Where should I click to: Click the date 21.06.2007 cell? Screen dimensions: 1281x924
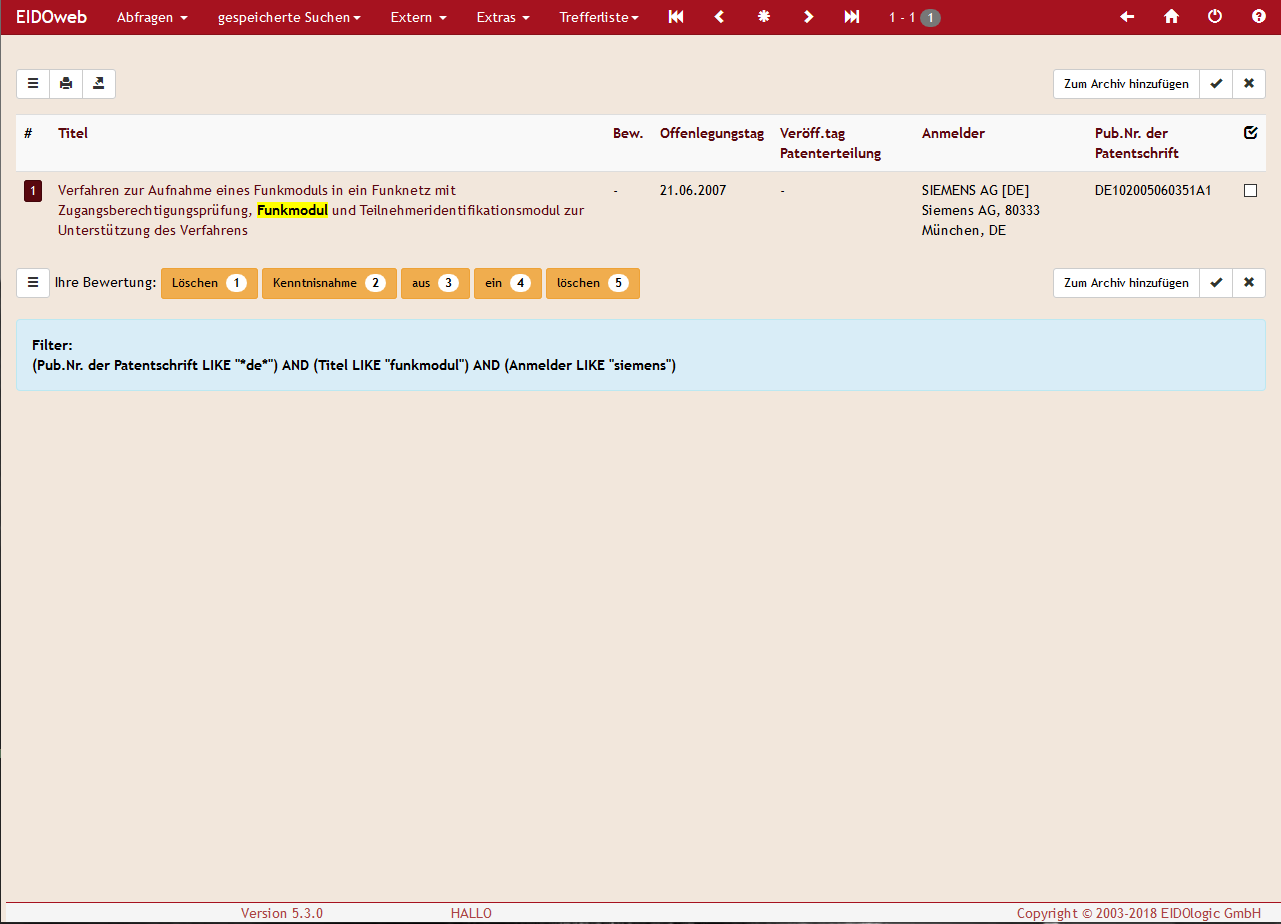click(x=693, y=190)
